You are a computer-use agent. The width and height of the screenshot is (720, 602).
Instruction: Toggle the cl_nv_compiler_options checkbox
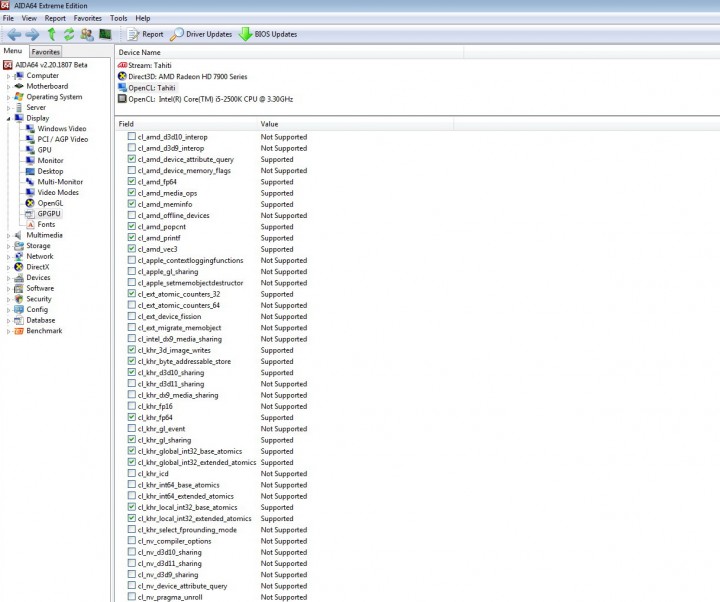pos(132,540)
